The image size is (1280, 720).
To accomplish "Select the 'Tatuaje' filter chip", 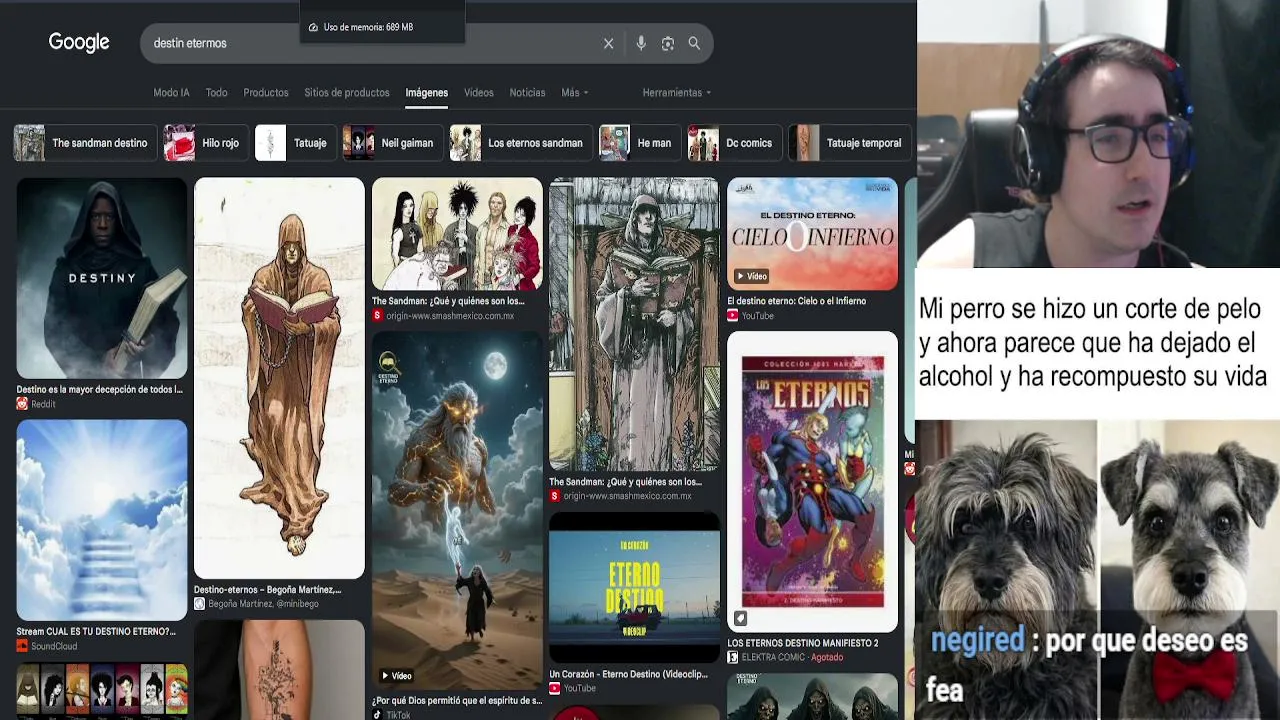I will coord(296,143).
